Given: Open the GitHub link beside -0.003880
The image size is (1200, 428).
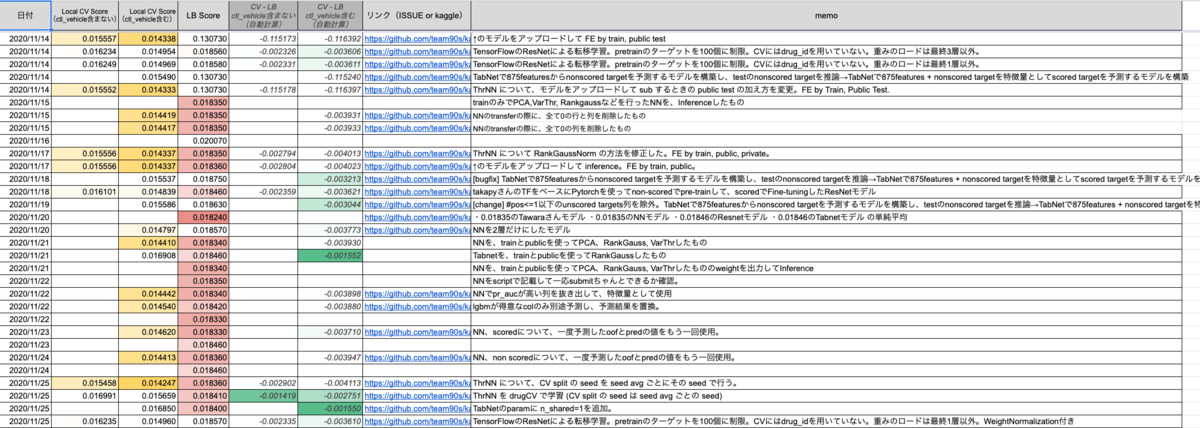Looking at the screenshot, I should (415, 306).
